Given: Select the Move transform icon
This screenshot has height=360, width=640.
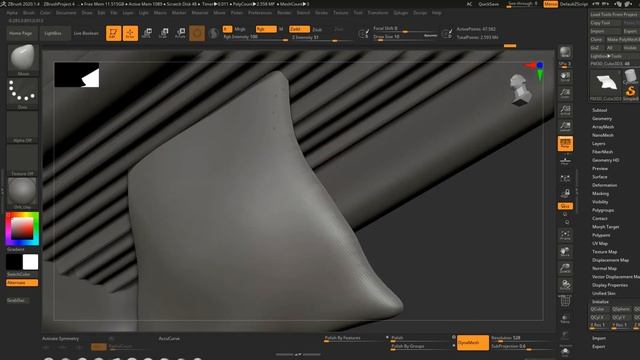Looking at the screenshot, I should click(147, 33).
